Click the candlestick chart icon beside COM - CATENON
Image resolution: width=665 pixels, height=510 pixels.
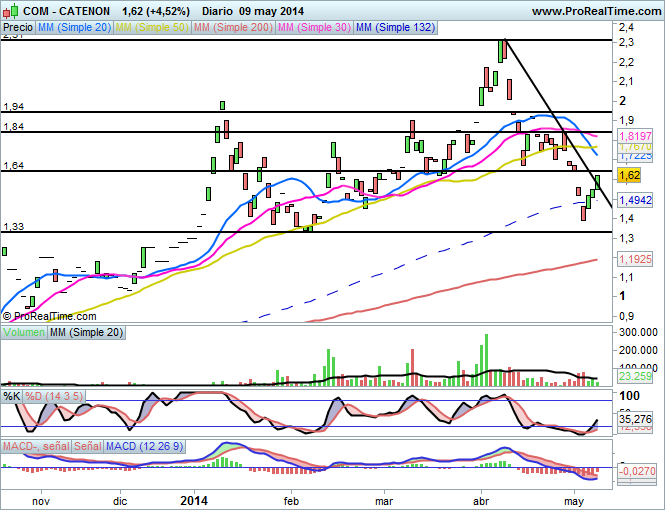(11, 10)
